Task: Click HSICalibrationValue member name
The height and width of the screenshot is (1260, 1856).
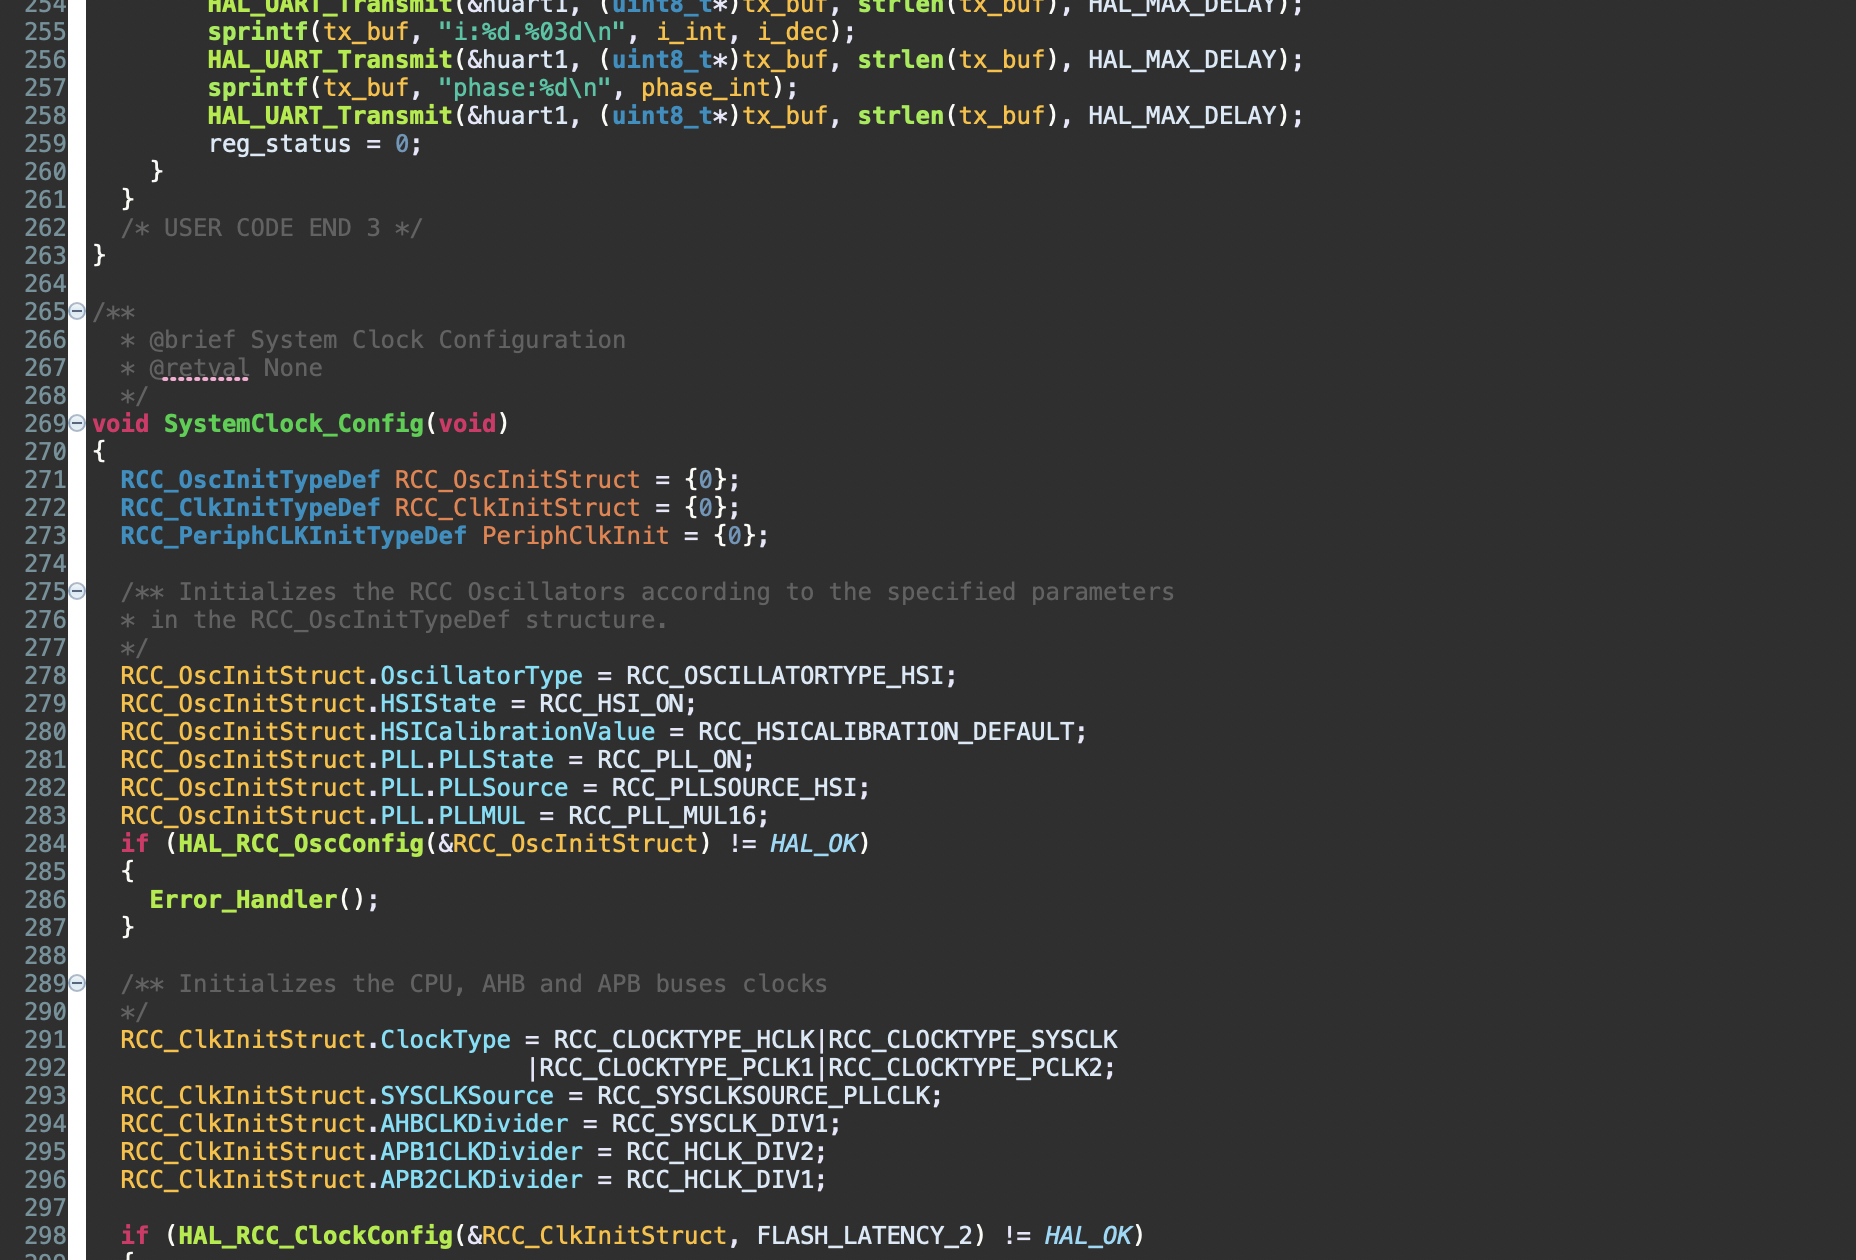Action: pos(517,732)
